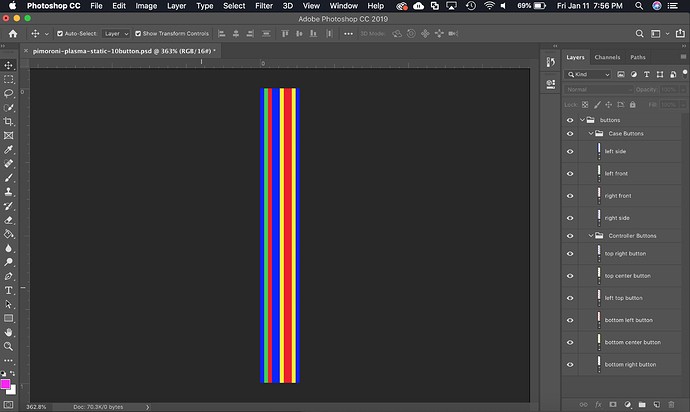Select the Spot Healing Brush tool
Viewport: 690px width, 412px height.
pos(8,164)
